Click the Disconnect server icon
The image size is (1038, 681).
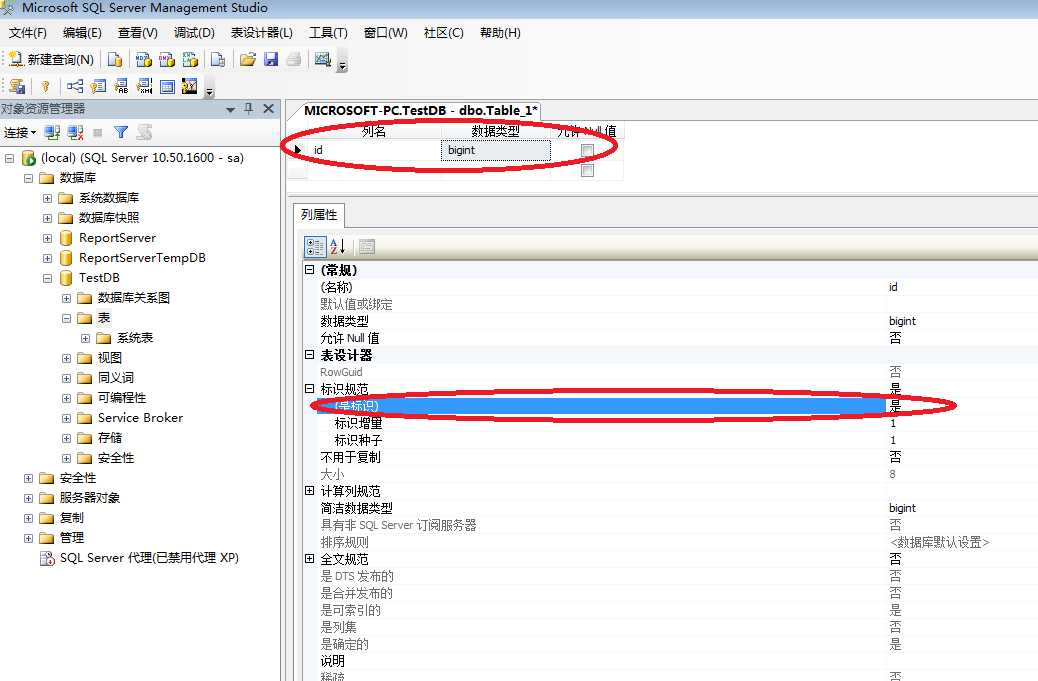coord(75,132)
